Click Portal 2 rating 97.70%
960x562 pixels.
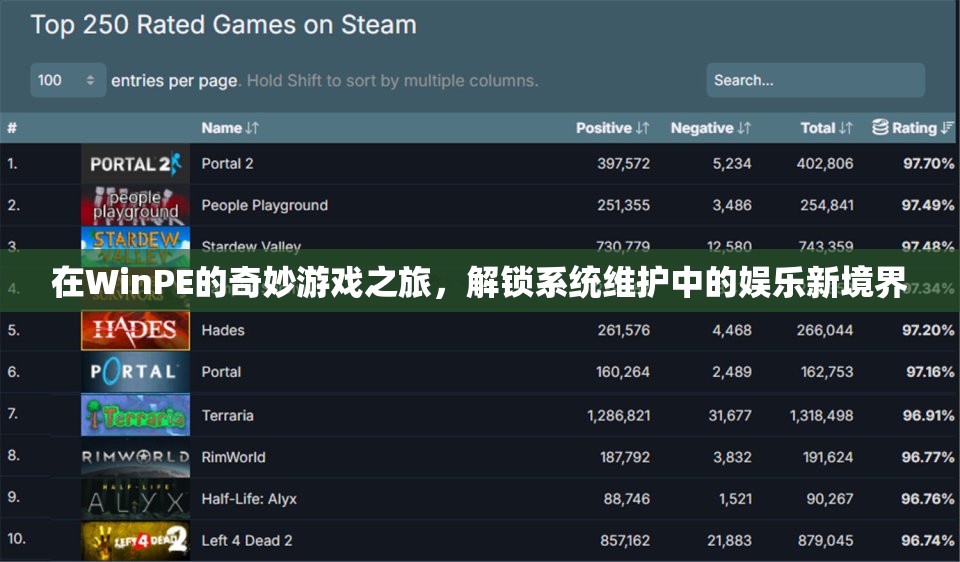(928, 163)
